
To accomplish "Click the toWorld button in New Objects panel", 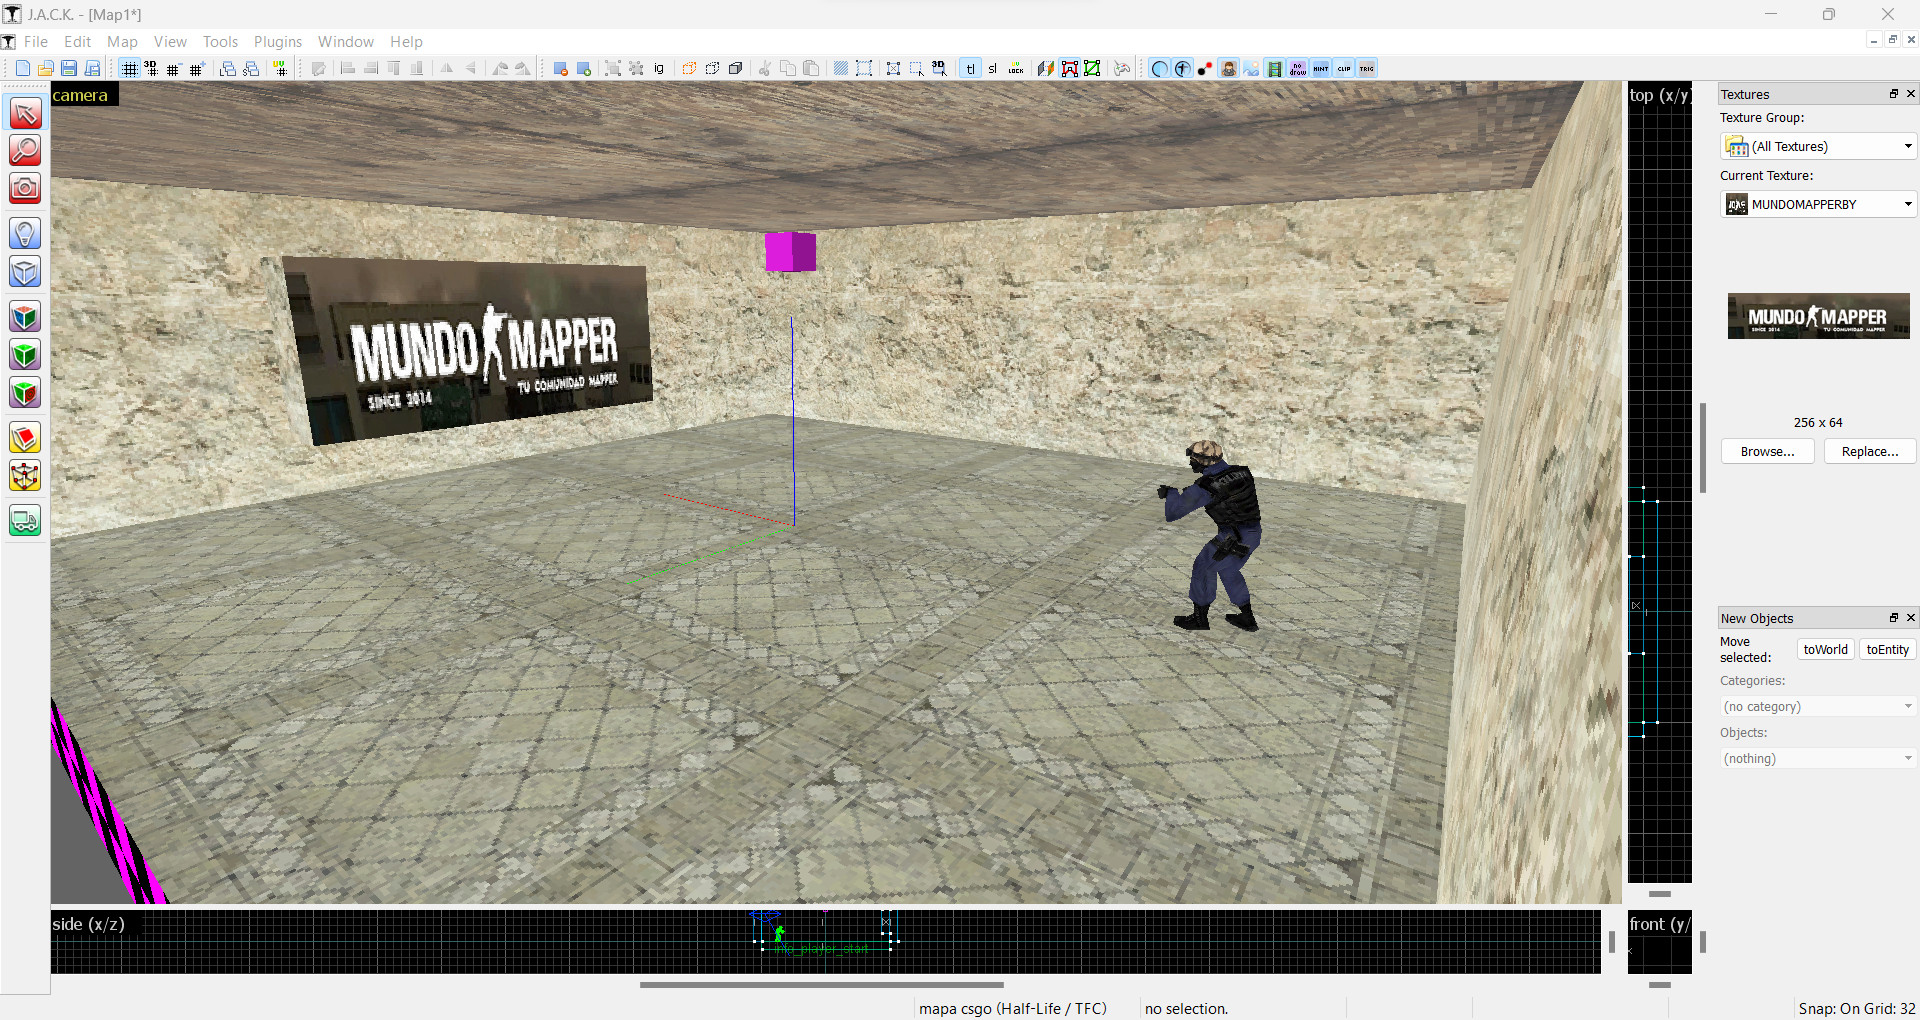I will tap(1824, 649).
